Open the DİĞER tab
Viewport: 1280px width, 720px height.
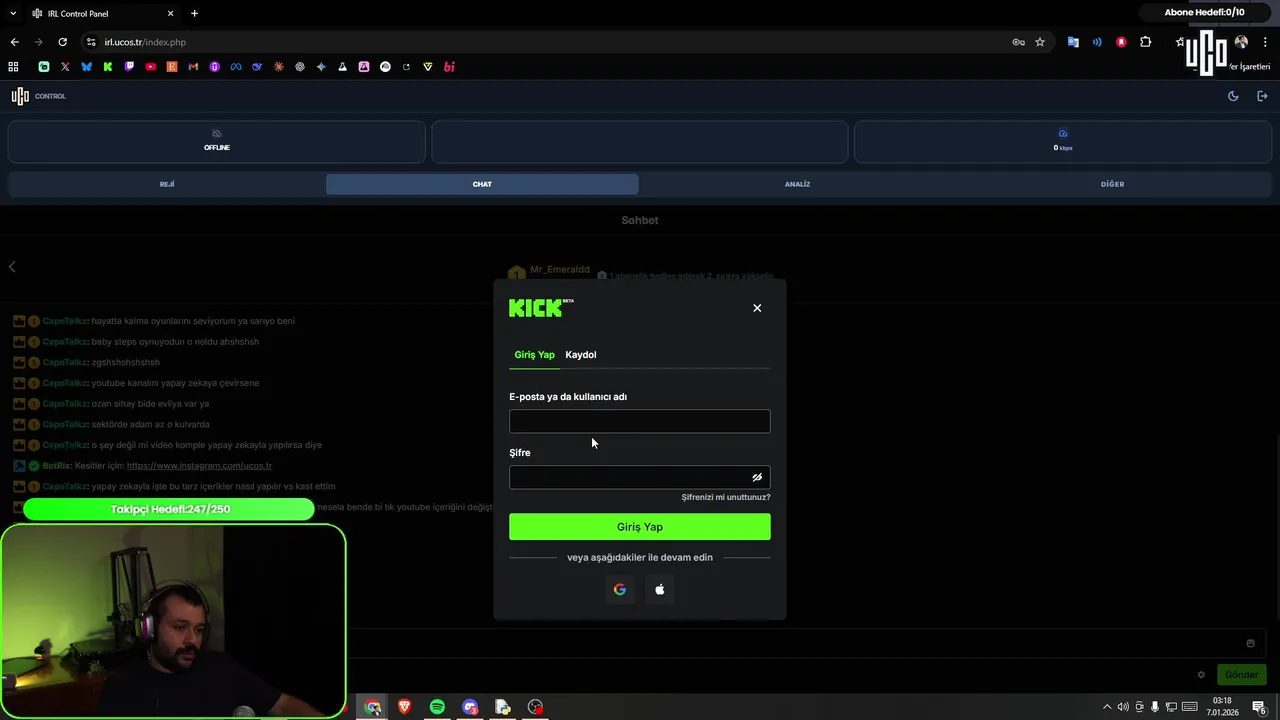click(x=1112, y=184)
